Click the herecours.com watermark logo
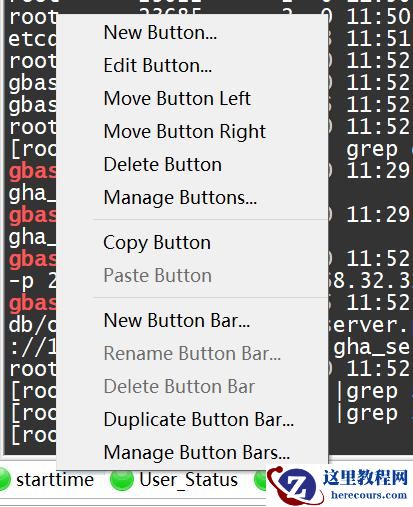The image size is (413, 507). pos(339,486)
